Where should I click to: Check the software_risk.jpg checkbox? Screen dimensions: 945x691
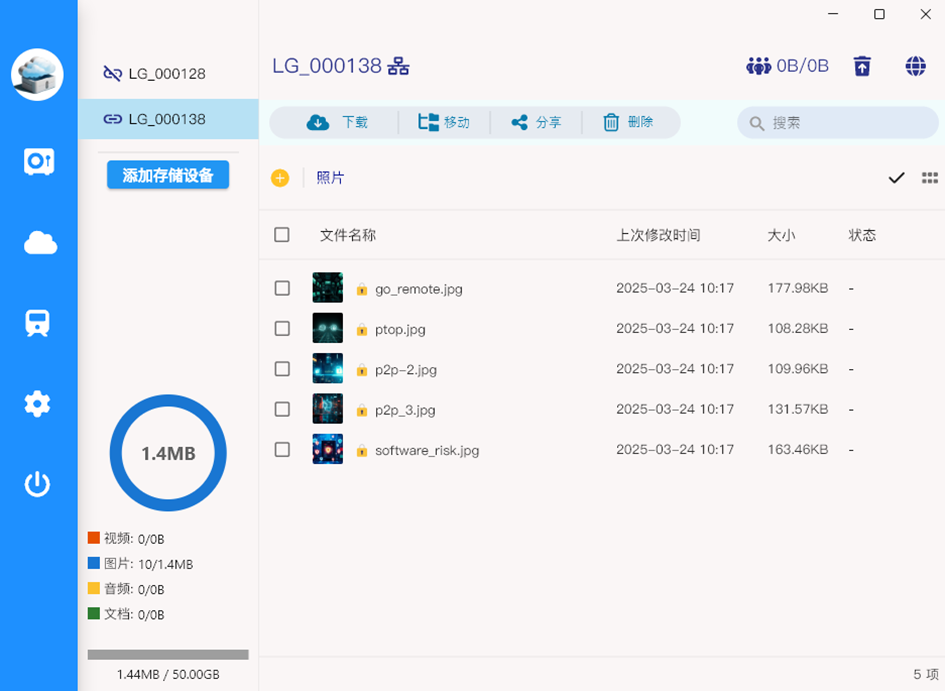pos(282,449)
